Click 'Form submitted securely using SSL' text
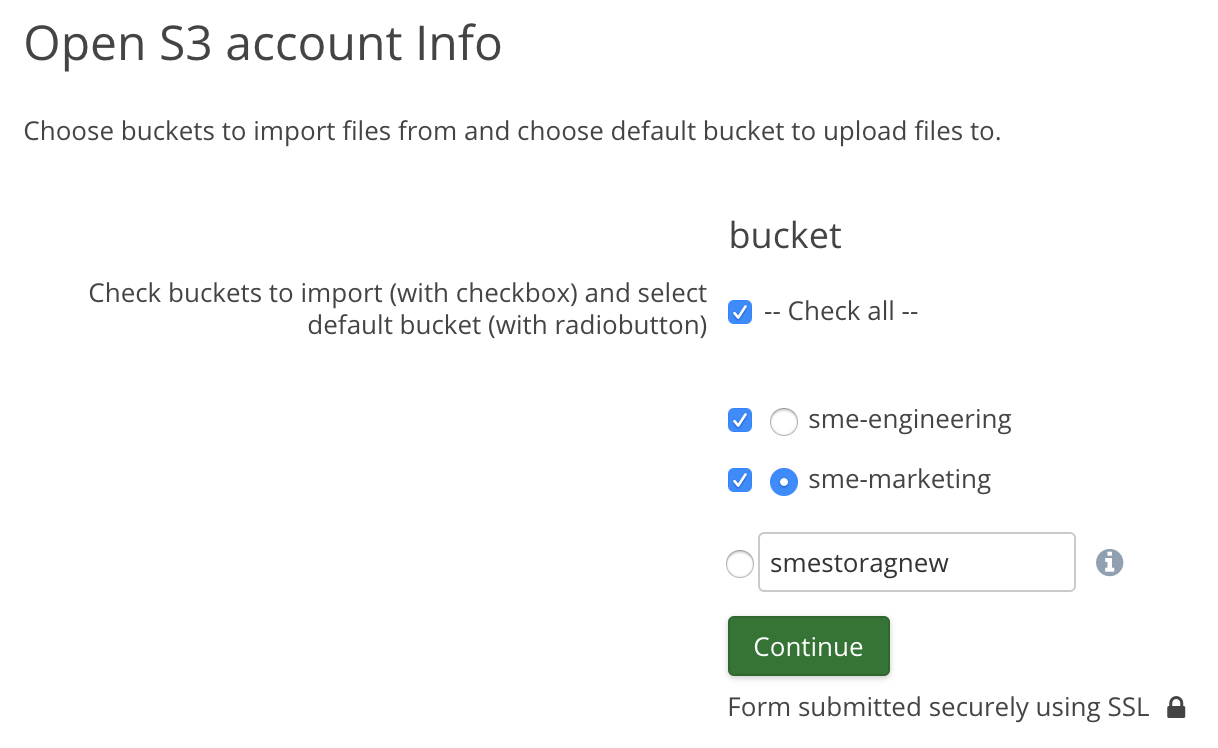This screenshot has width=1218, height=748. [938, 708]
